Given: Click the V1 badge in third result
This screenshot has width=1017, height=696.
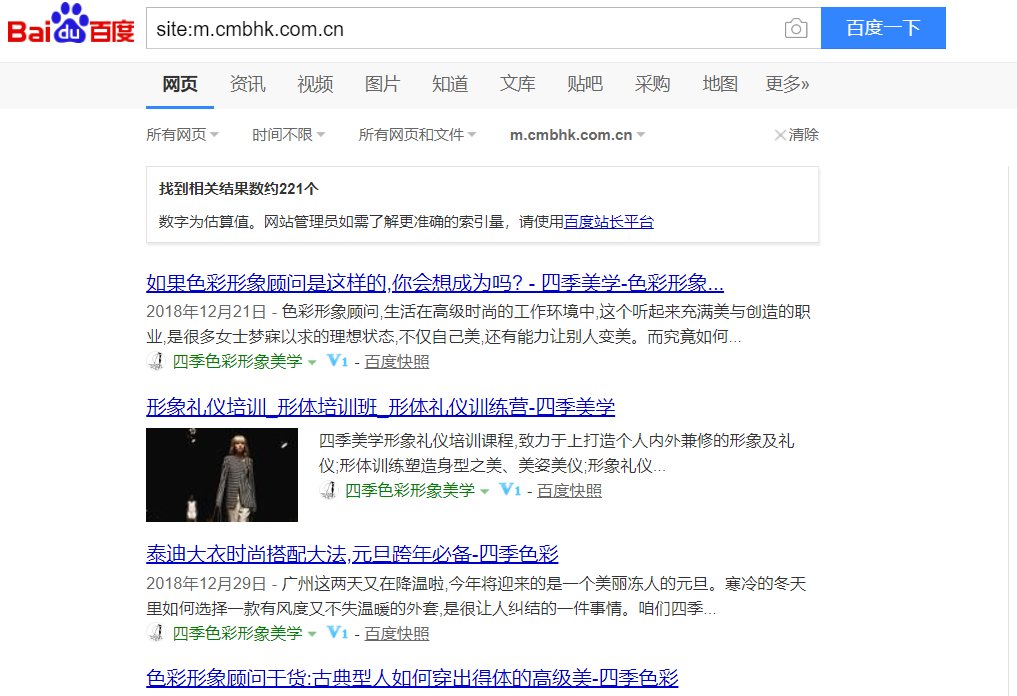Looking at the screenshot, I should click(337, 633).
